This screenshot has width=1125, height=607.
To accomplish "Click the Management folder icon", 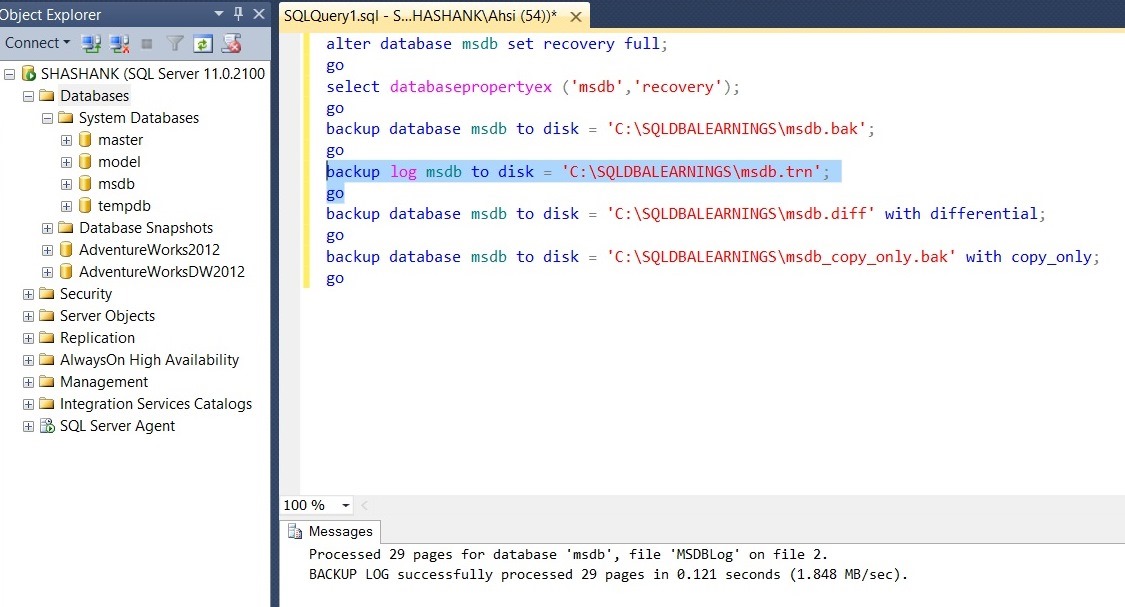I will click(x=47, y=382).
